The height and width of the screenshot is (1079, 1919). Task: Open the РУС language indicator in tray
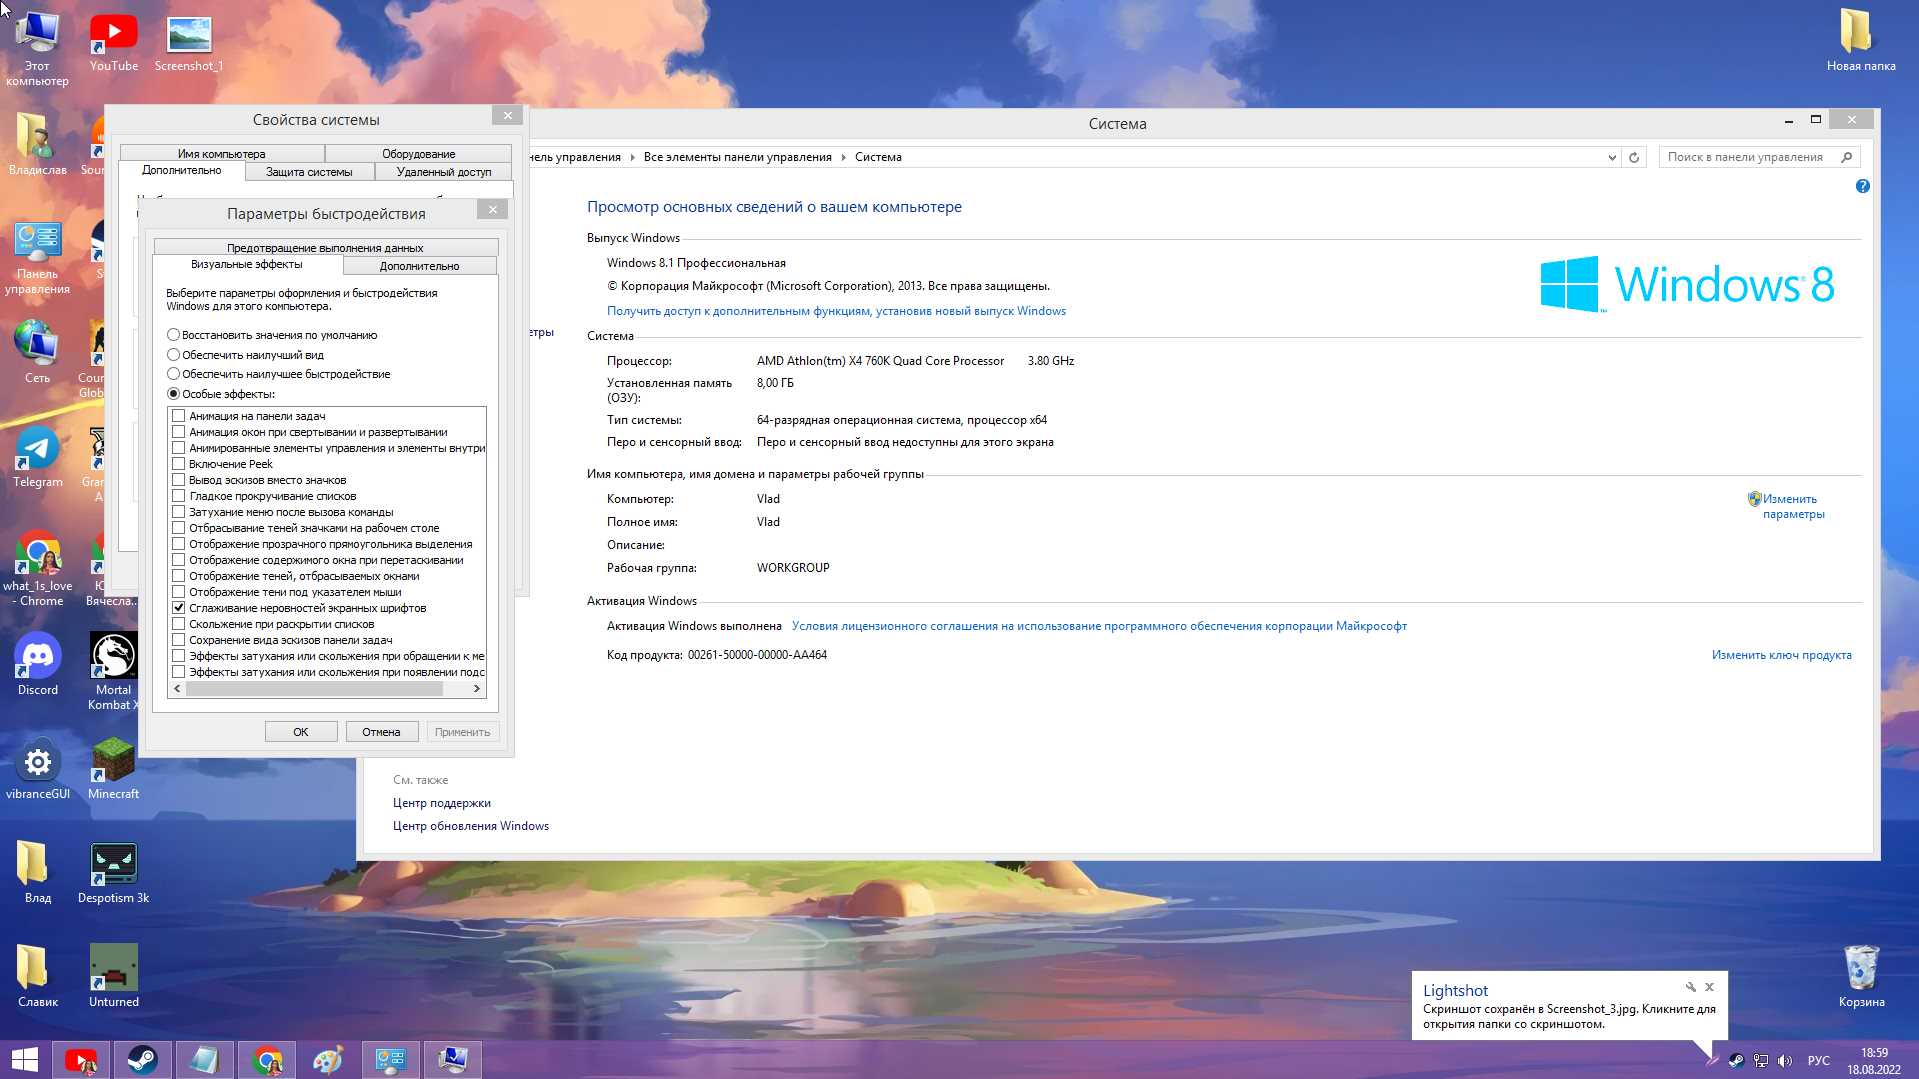point(1818,1061)
